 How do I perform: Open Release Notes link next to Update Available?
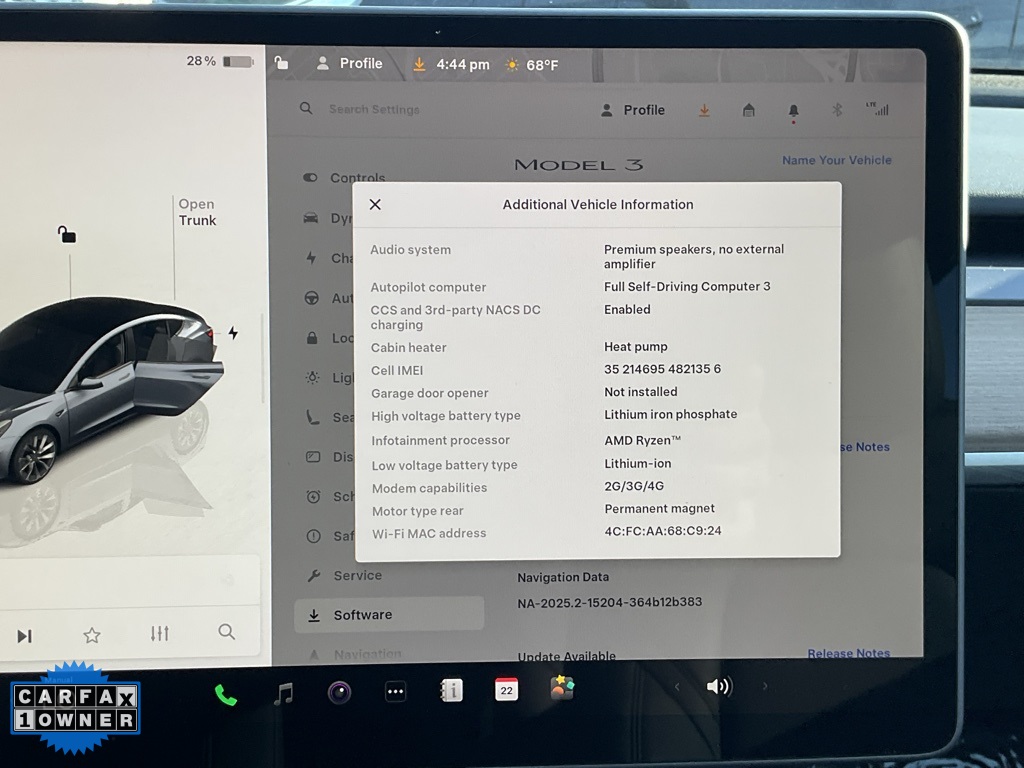848,653
